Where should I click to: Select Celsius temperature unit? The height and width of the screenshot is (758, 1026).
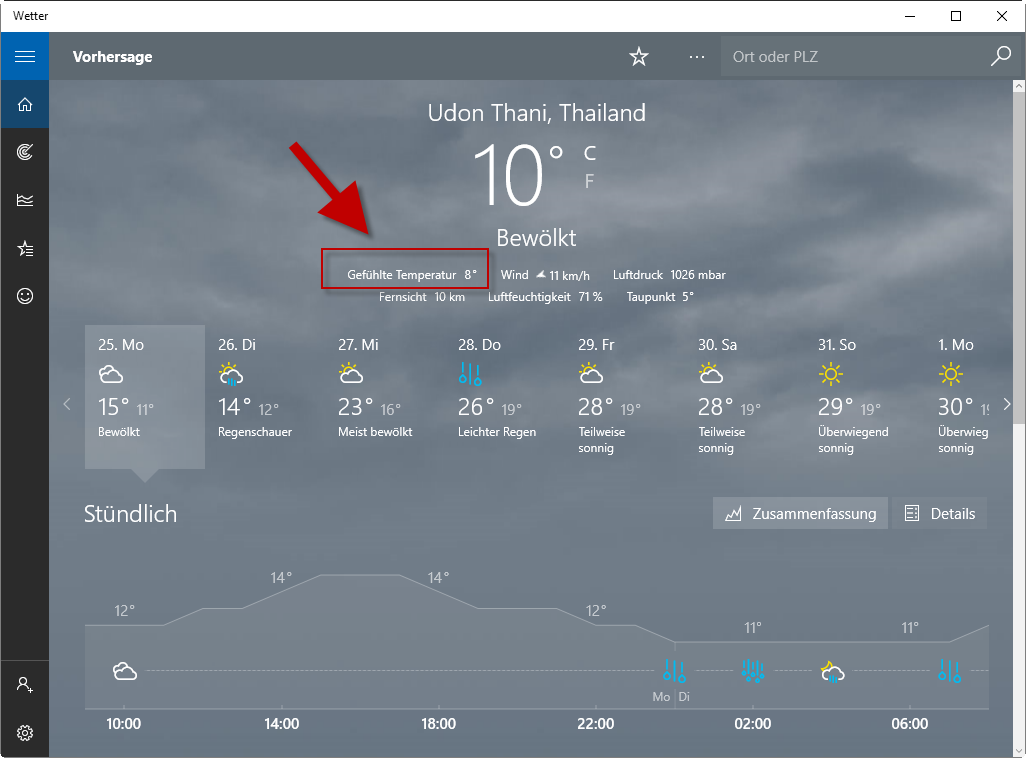[x=590, y=153]
